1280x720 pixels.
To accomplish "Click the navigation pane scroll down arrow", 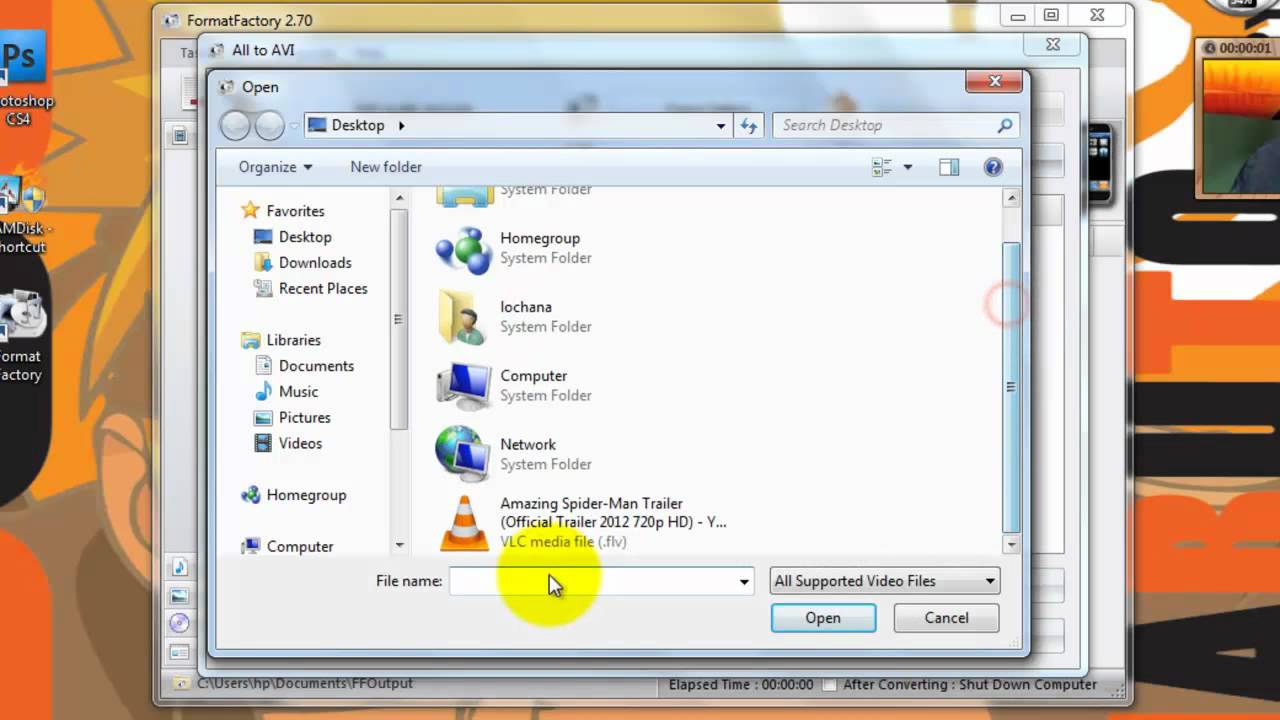I will pyautogui.click(x=399, y=545).
